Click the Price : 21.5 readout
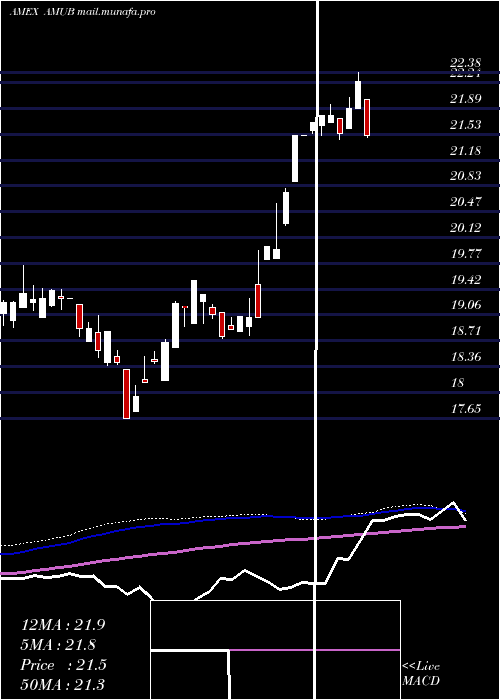 [x=63, y=665]
